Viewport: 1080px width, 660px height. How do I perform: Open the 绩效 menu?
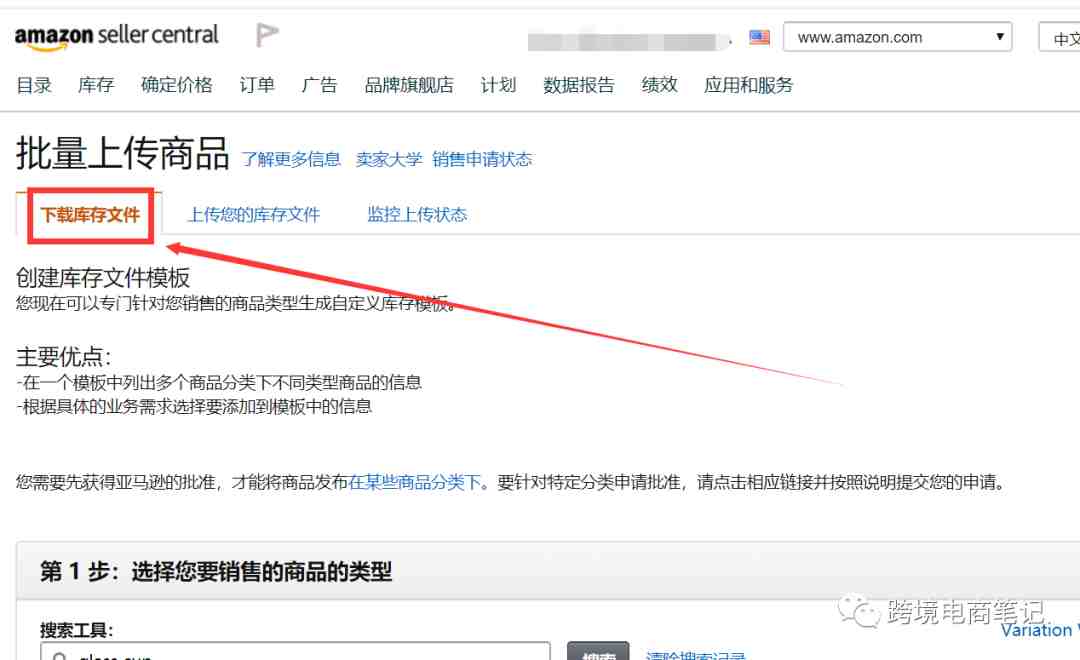[659, 85]
